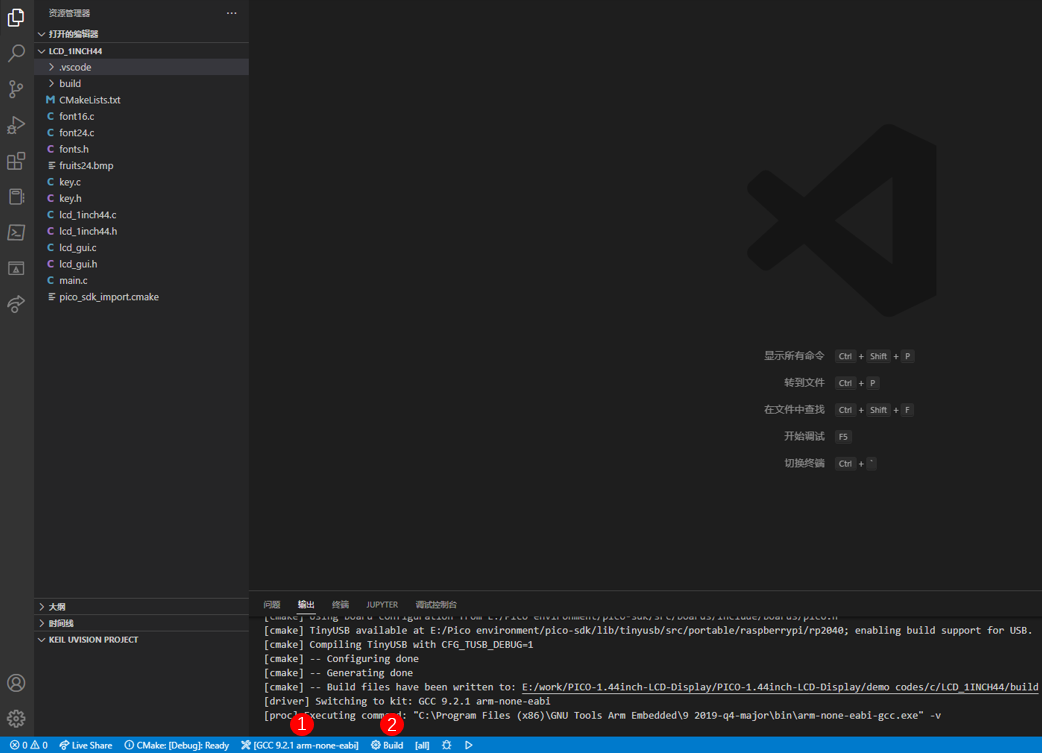1042x753 pixels.
Task: Expand the outline section (大纲)
Action: (142, 607)
